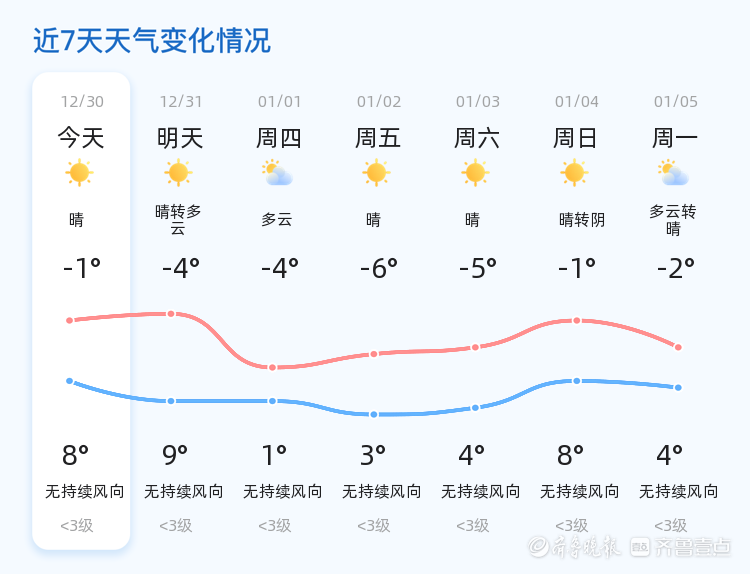
Task: Click the sun icon for 周六
Action: point(475,173)
